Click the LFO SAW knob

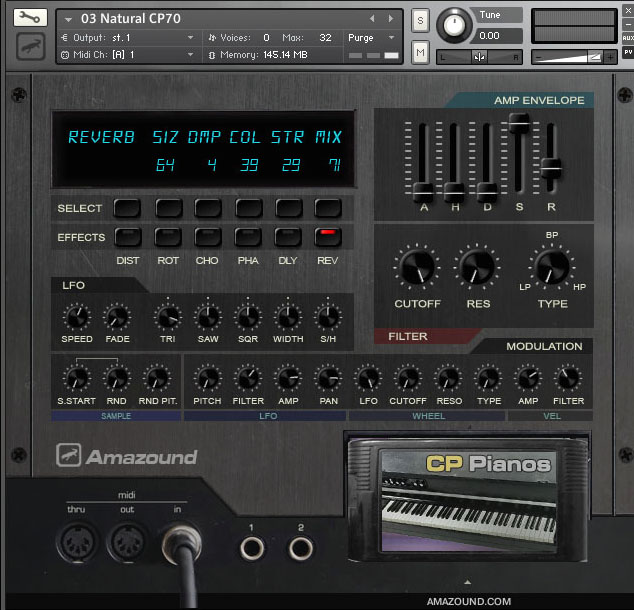pyautogui.click(x=208, y=317)
